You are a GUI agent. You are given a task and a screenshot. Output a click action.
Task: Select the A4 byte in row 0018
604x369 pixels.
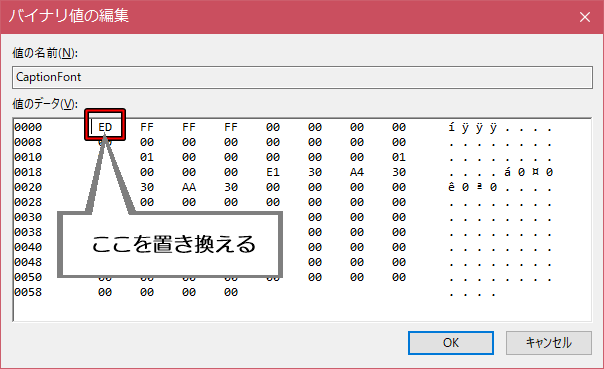[357, 172]
